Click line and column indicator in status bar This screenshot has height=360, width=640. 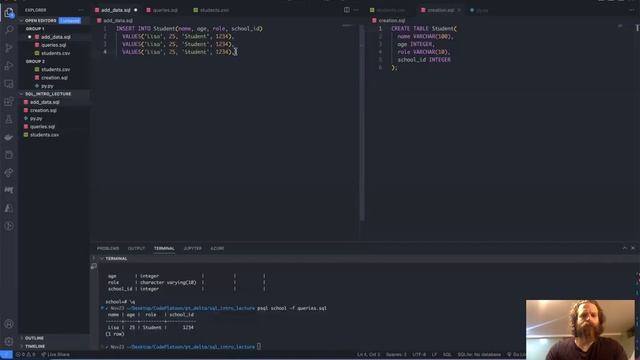coord(369,355)
